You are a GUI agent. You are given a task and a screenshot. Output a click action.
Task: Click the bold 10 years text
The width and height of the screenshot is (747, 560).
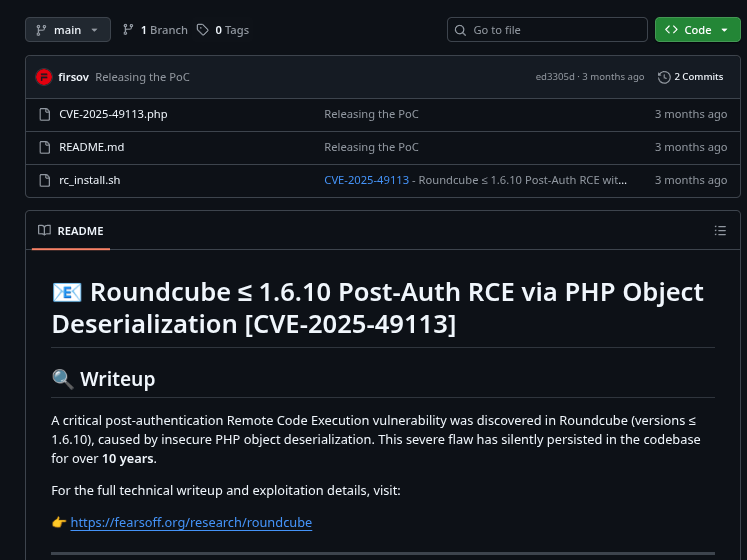click(128, 458)
